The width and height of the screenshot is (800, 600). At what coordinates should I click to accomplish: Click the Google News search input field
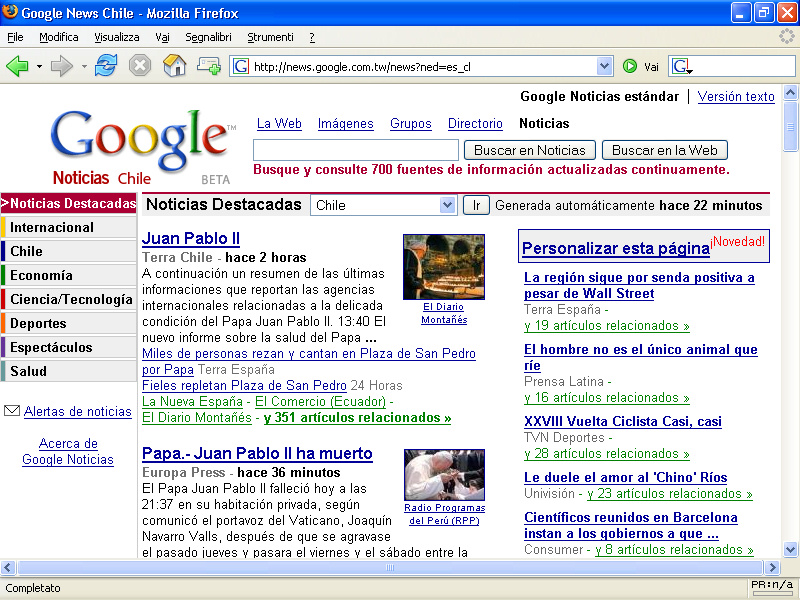tap(356, 150)
